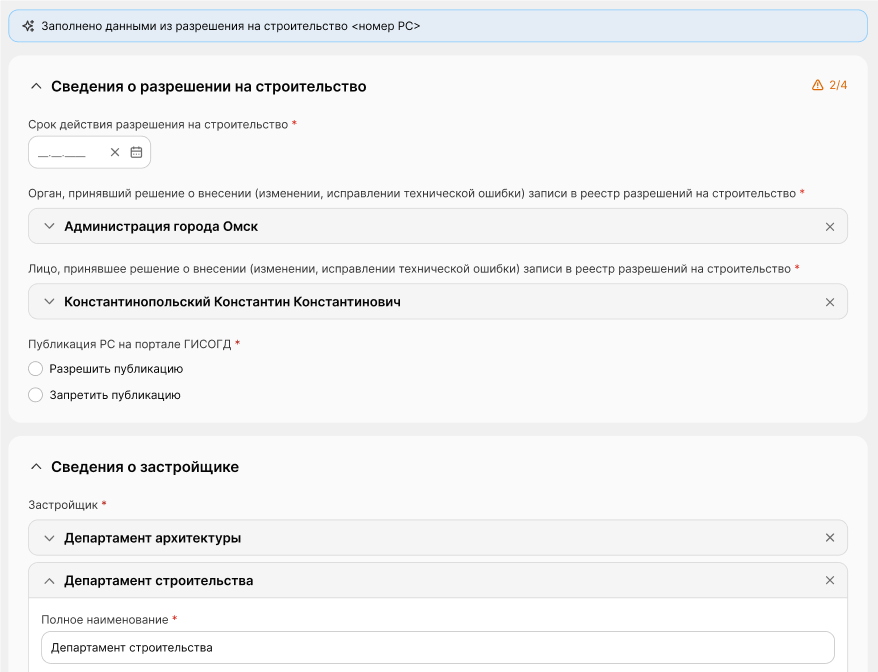Select Разрешить публикацию radio button

point(35,368)
